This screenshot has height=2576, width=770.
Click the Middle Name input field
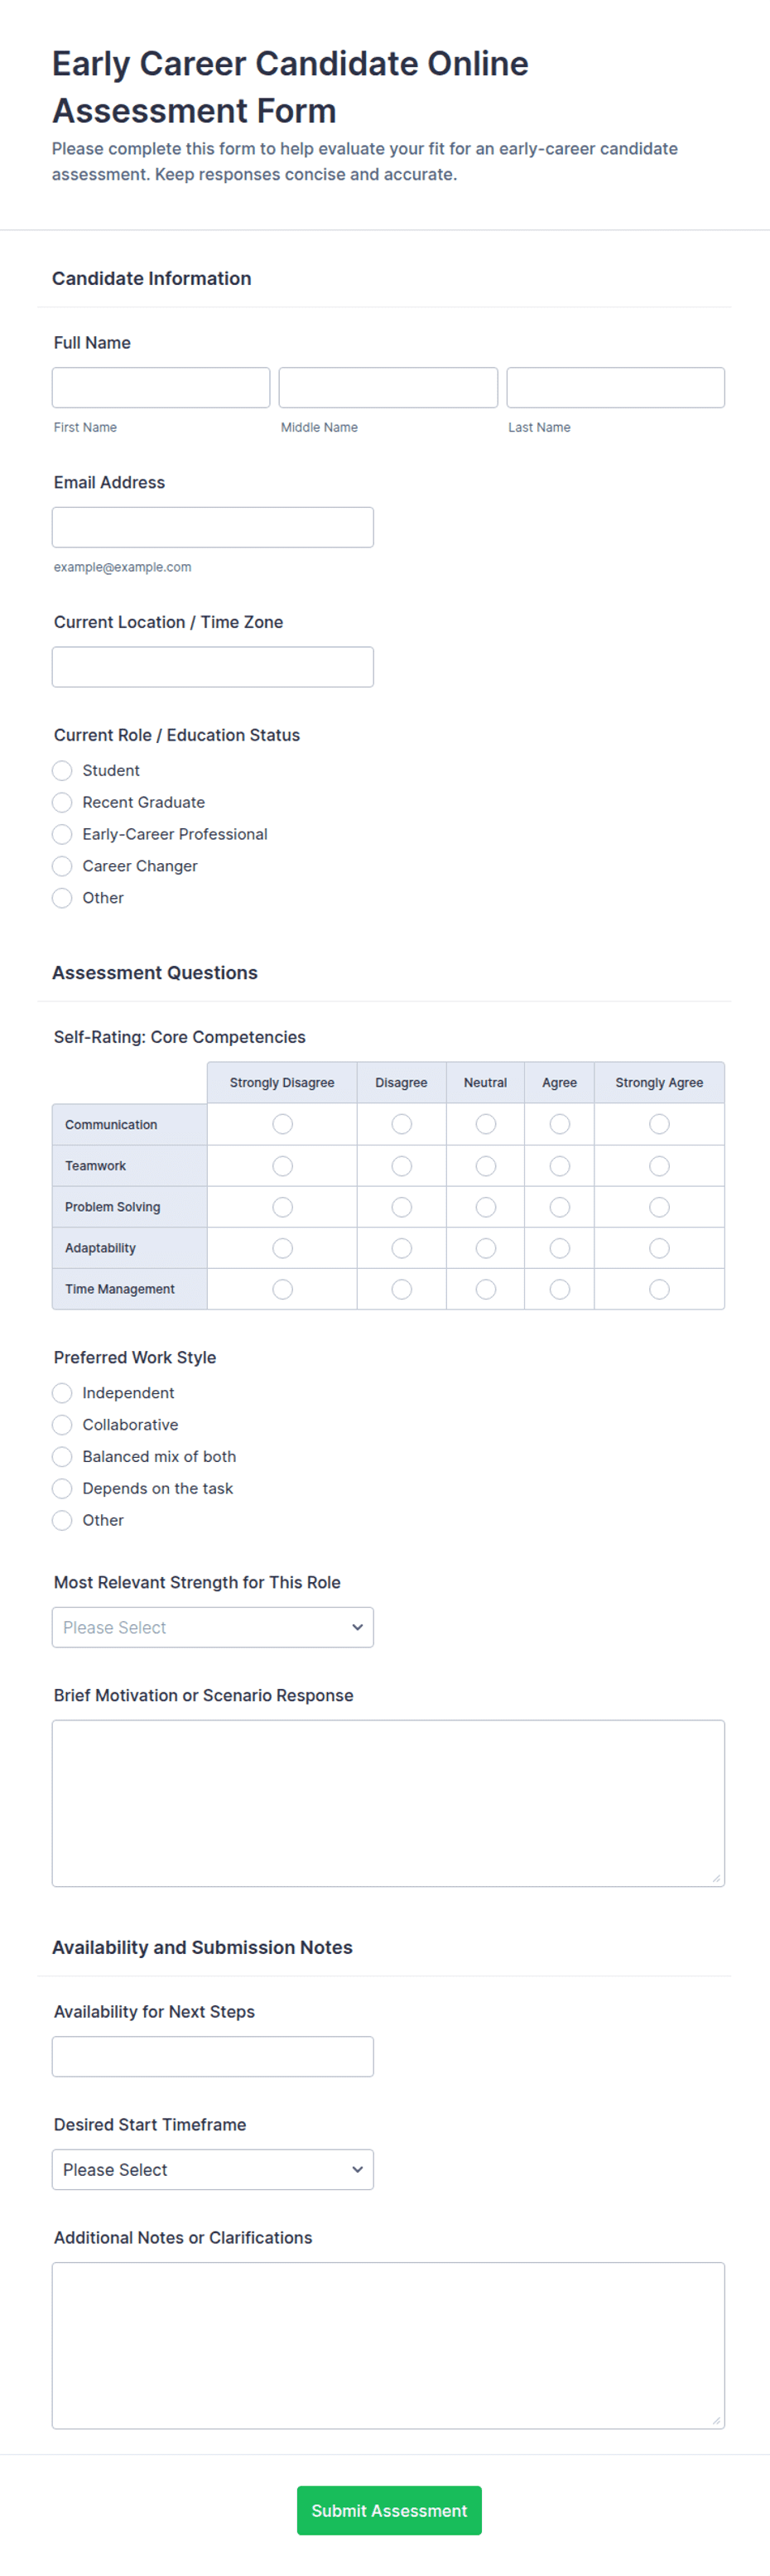[388, 387]
